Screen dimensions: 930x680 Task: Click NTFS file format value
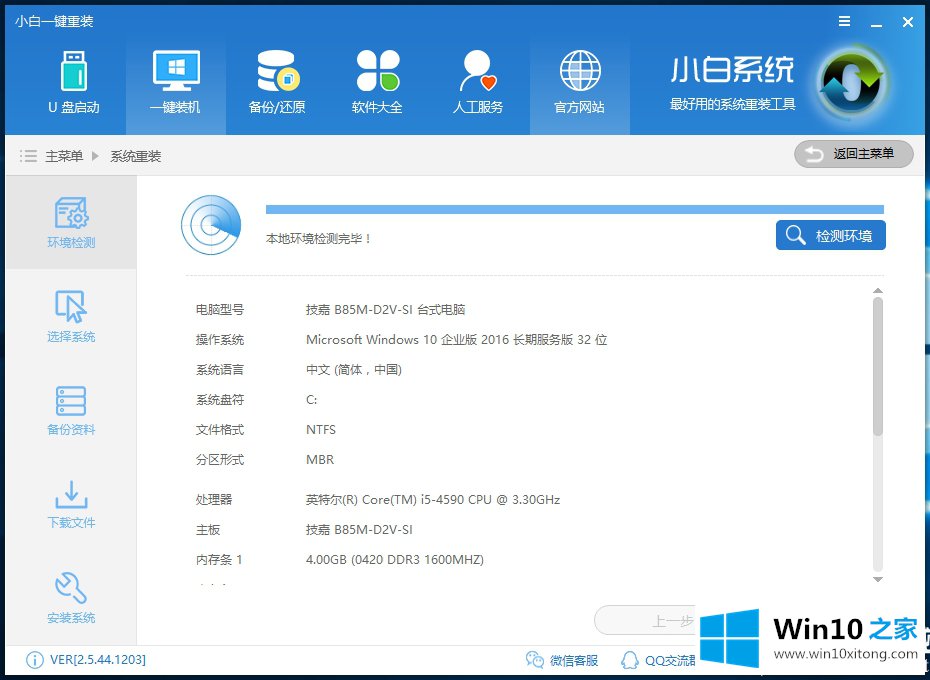tap(321, 430)
